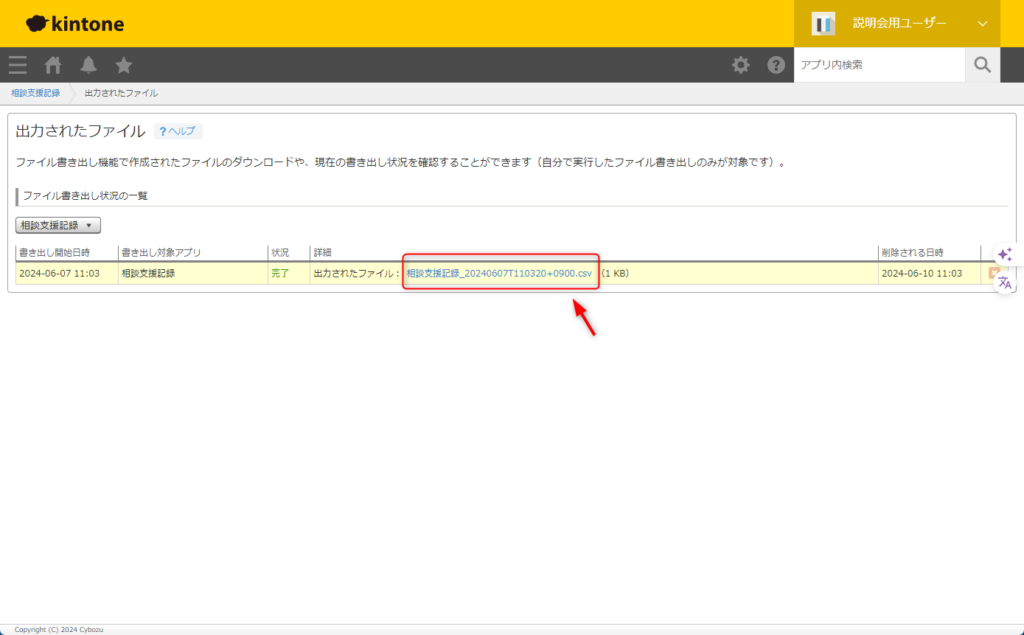Open the 相談支援記録 app filter dropdown
This screenshot has width=1024, height=635.
[x=58, y=226]
